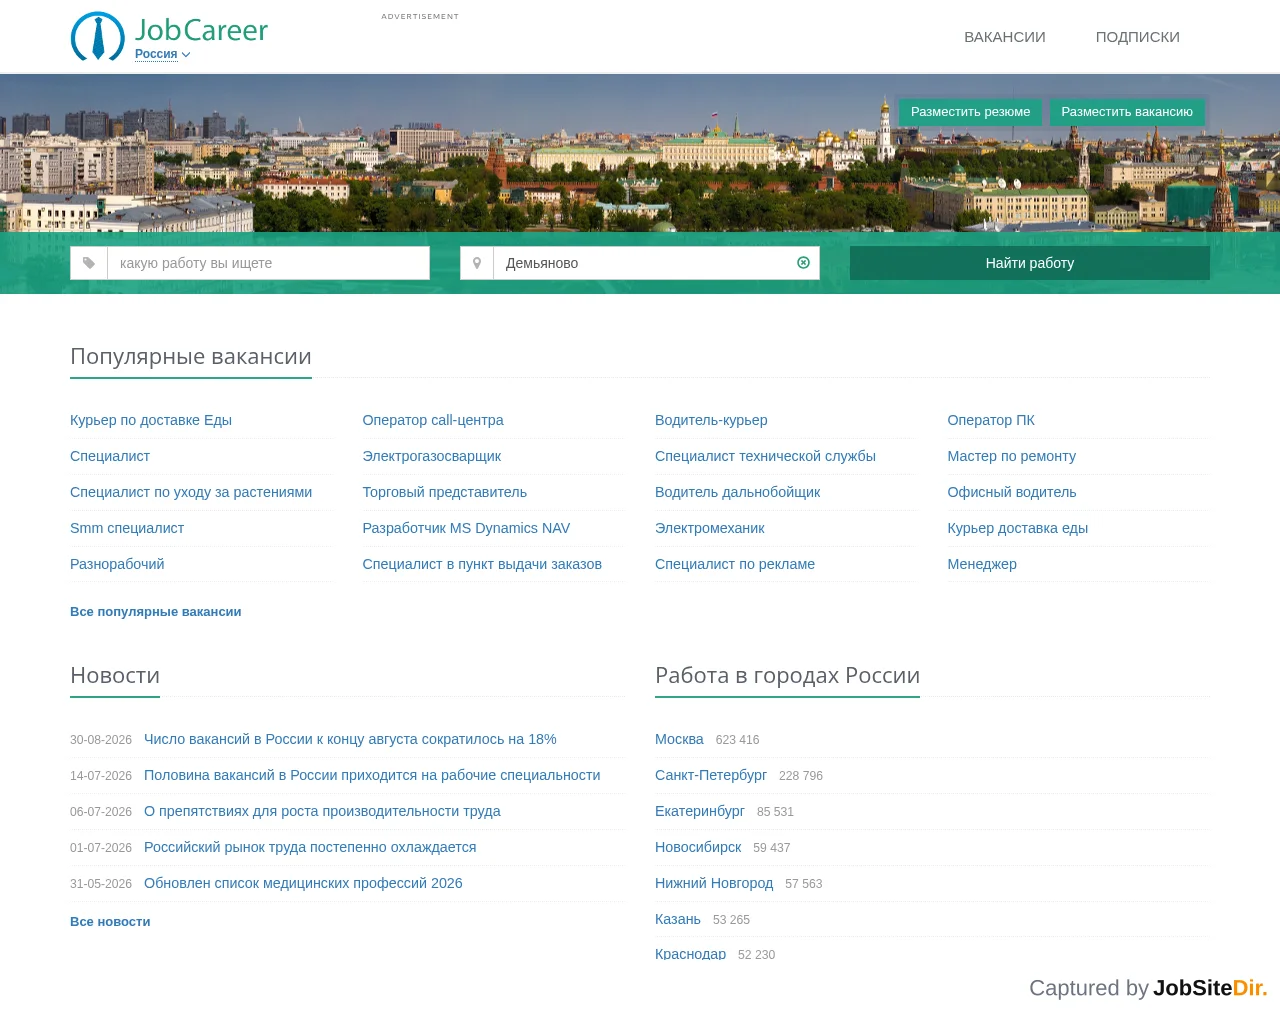Screen dimensions: 1280x1018
Task: Open Новосибирск city jobs
Action: pyautogui.click(x=698, y=847)
